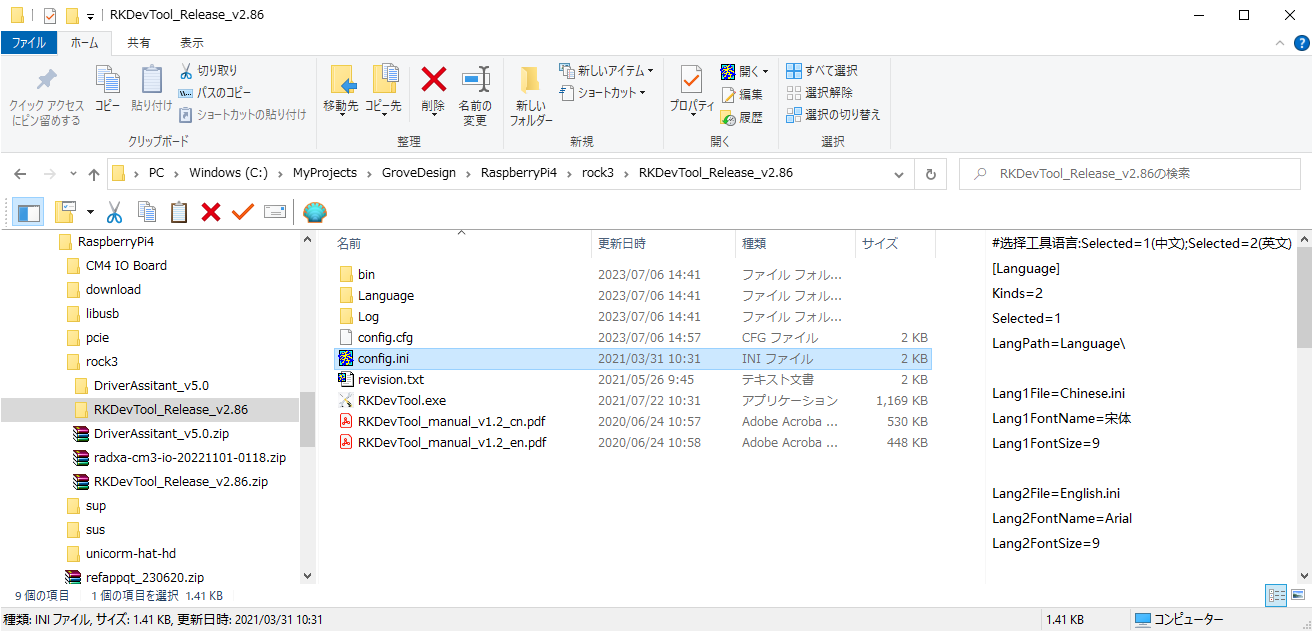Viewport: 1312px width, 631px height.
Task: Toggle the navigation pane toolbar button
Action: 29,212
